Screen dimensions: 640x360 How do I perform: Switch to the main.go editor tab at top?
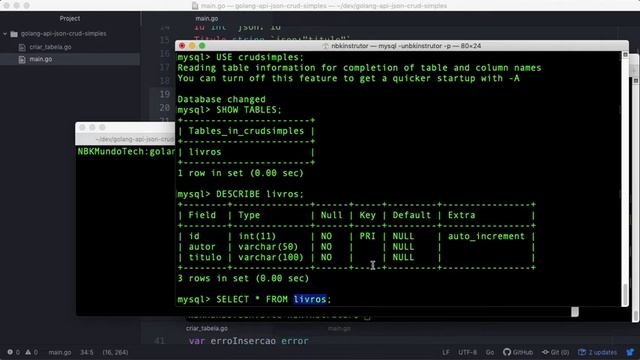click(x=207, y=18)
